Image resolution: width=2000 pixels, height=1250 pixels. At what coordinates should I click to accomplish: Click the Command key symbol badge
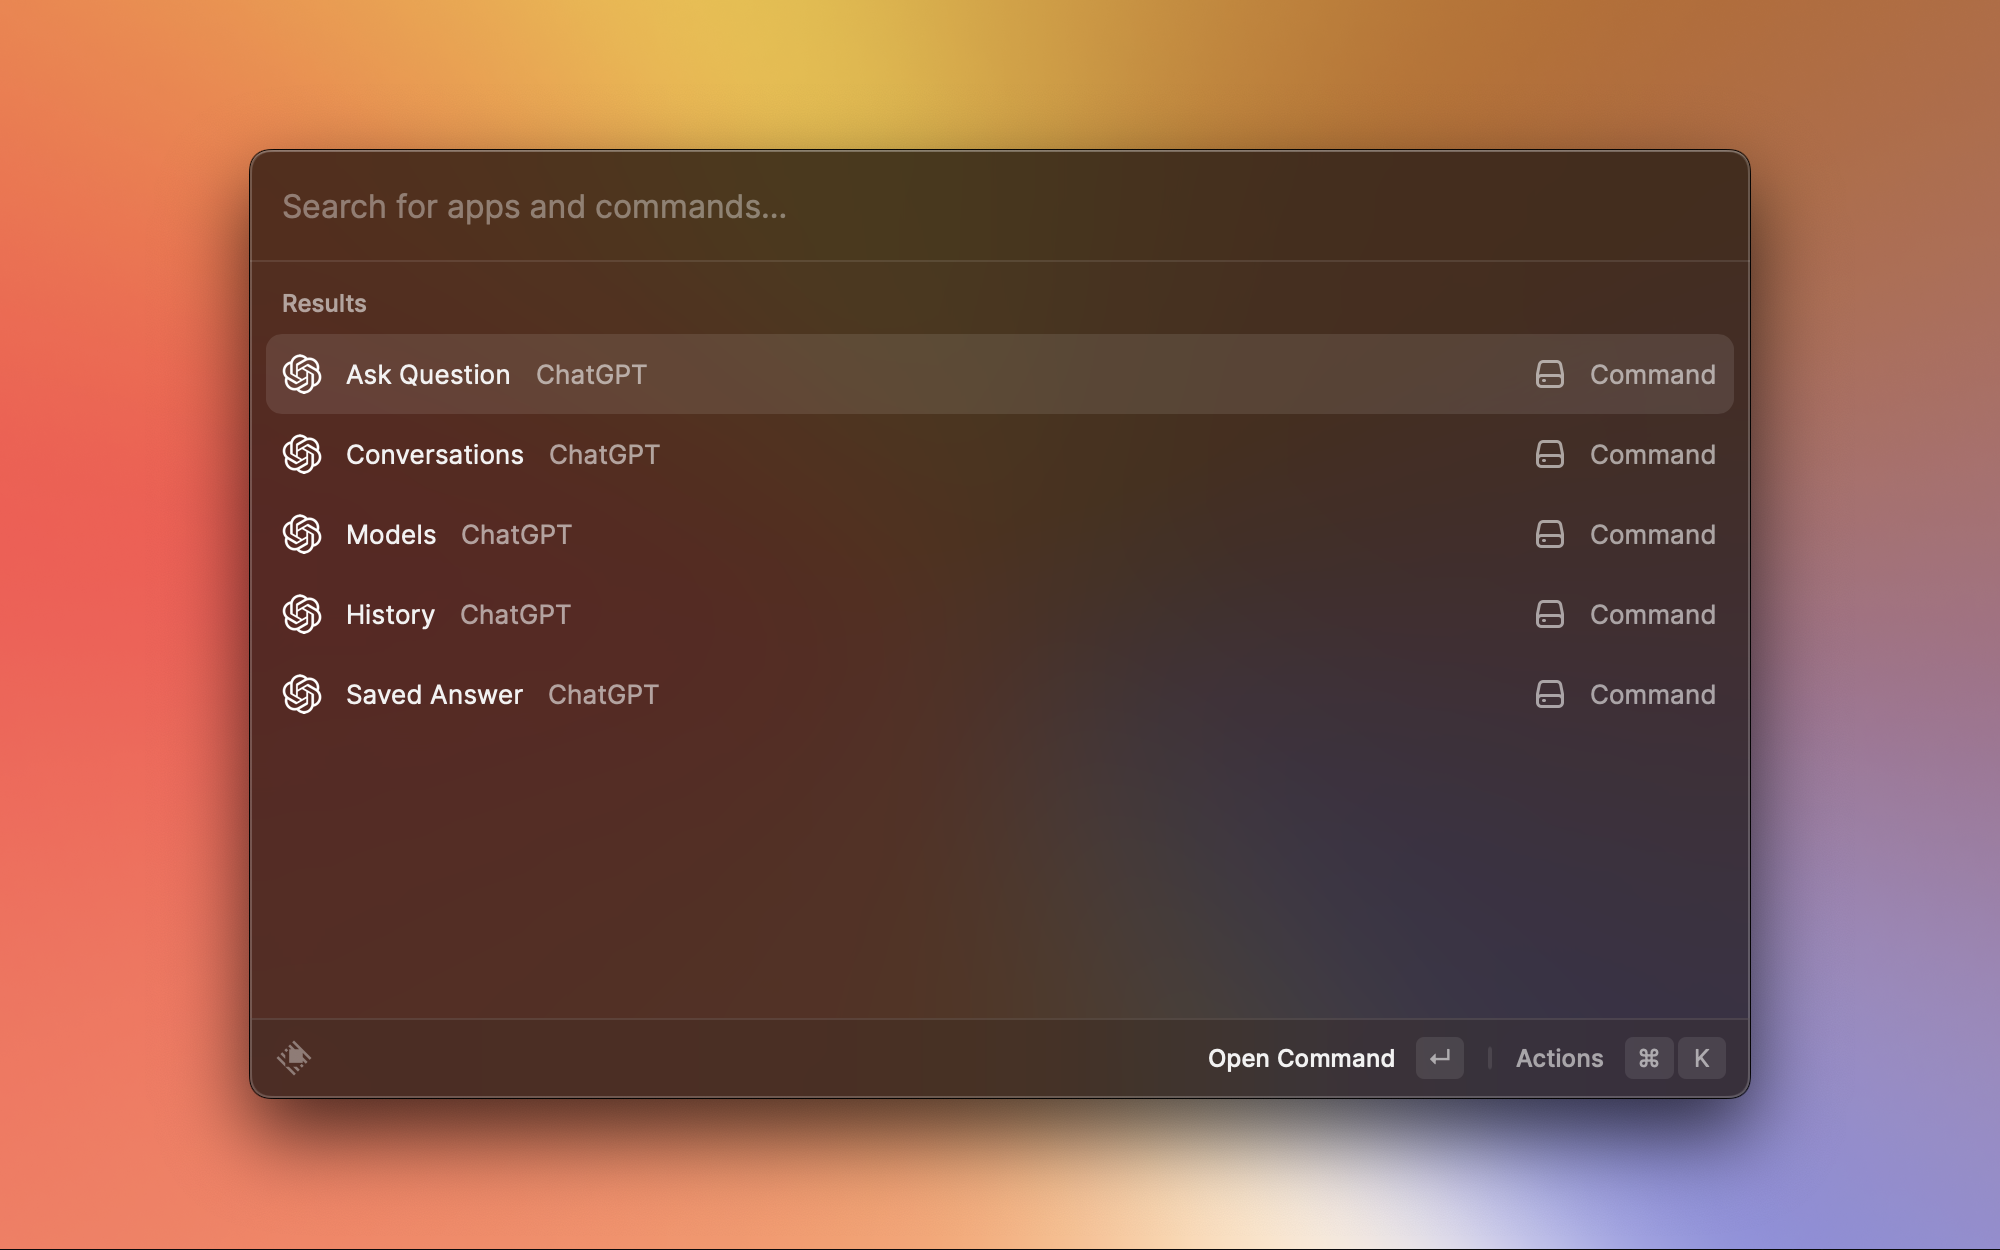click(x=1649, y=1058)
